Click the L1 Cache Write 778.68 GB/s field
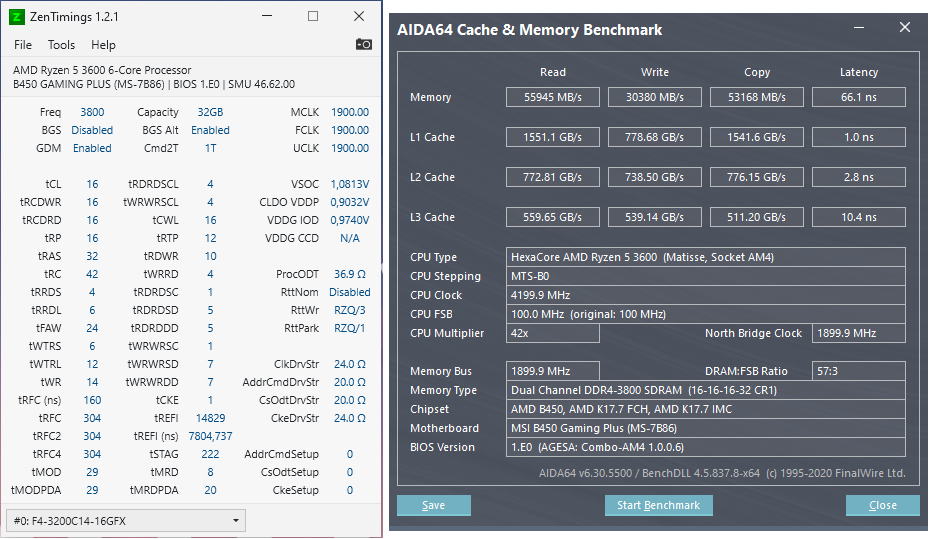This screenshot has height=539, width=930. point(655,137)
